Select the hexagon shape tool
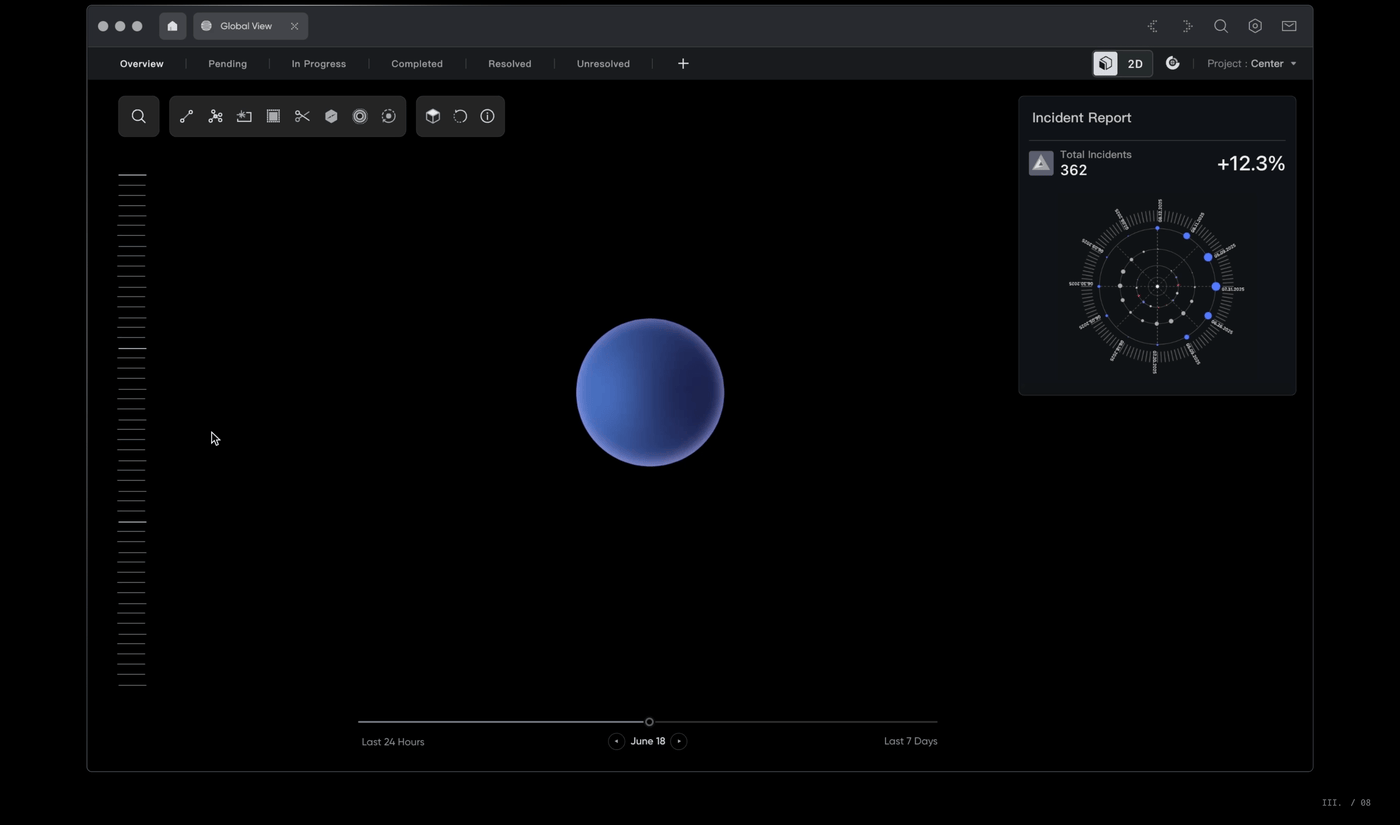Screen dimensions: 1400x825 pos(331,116)
